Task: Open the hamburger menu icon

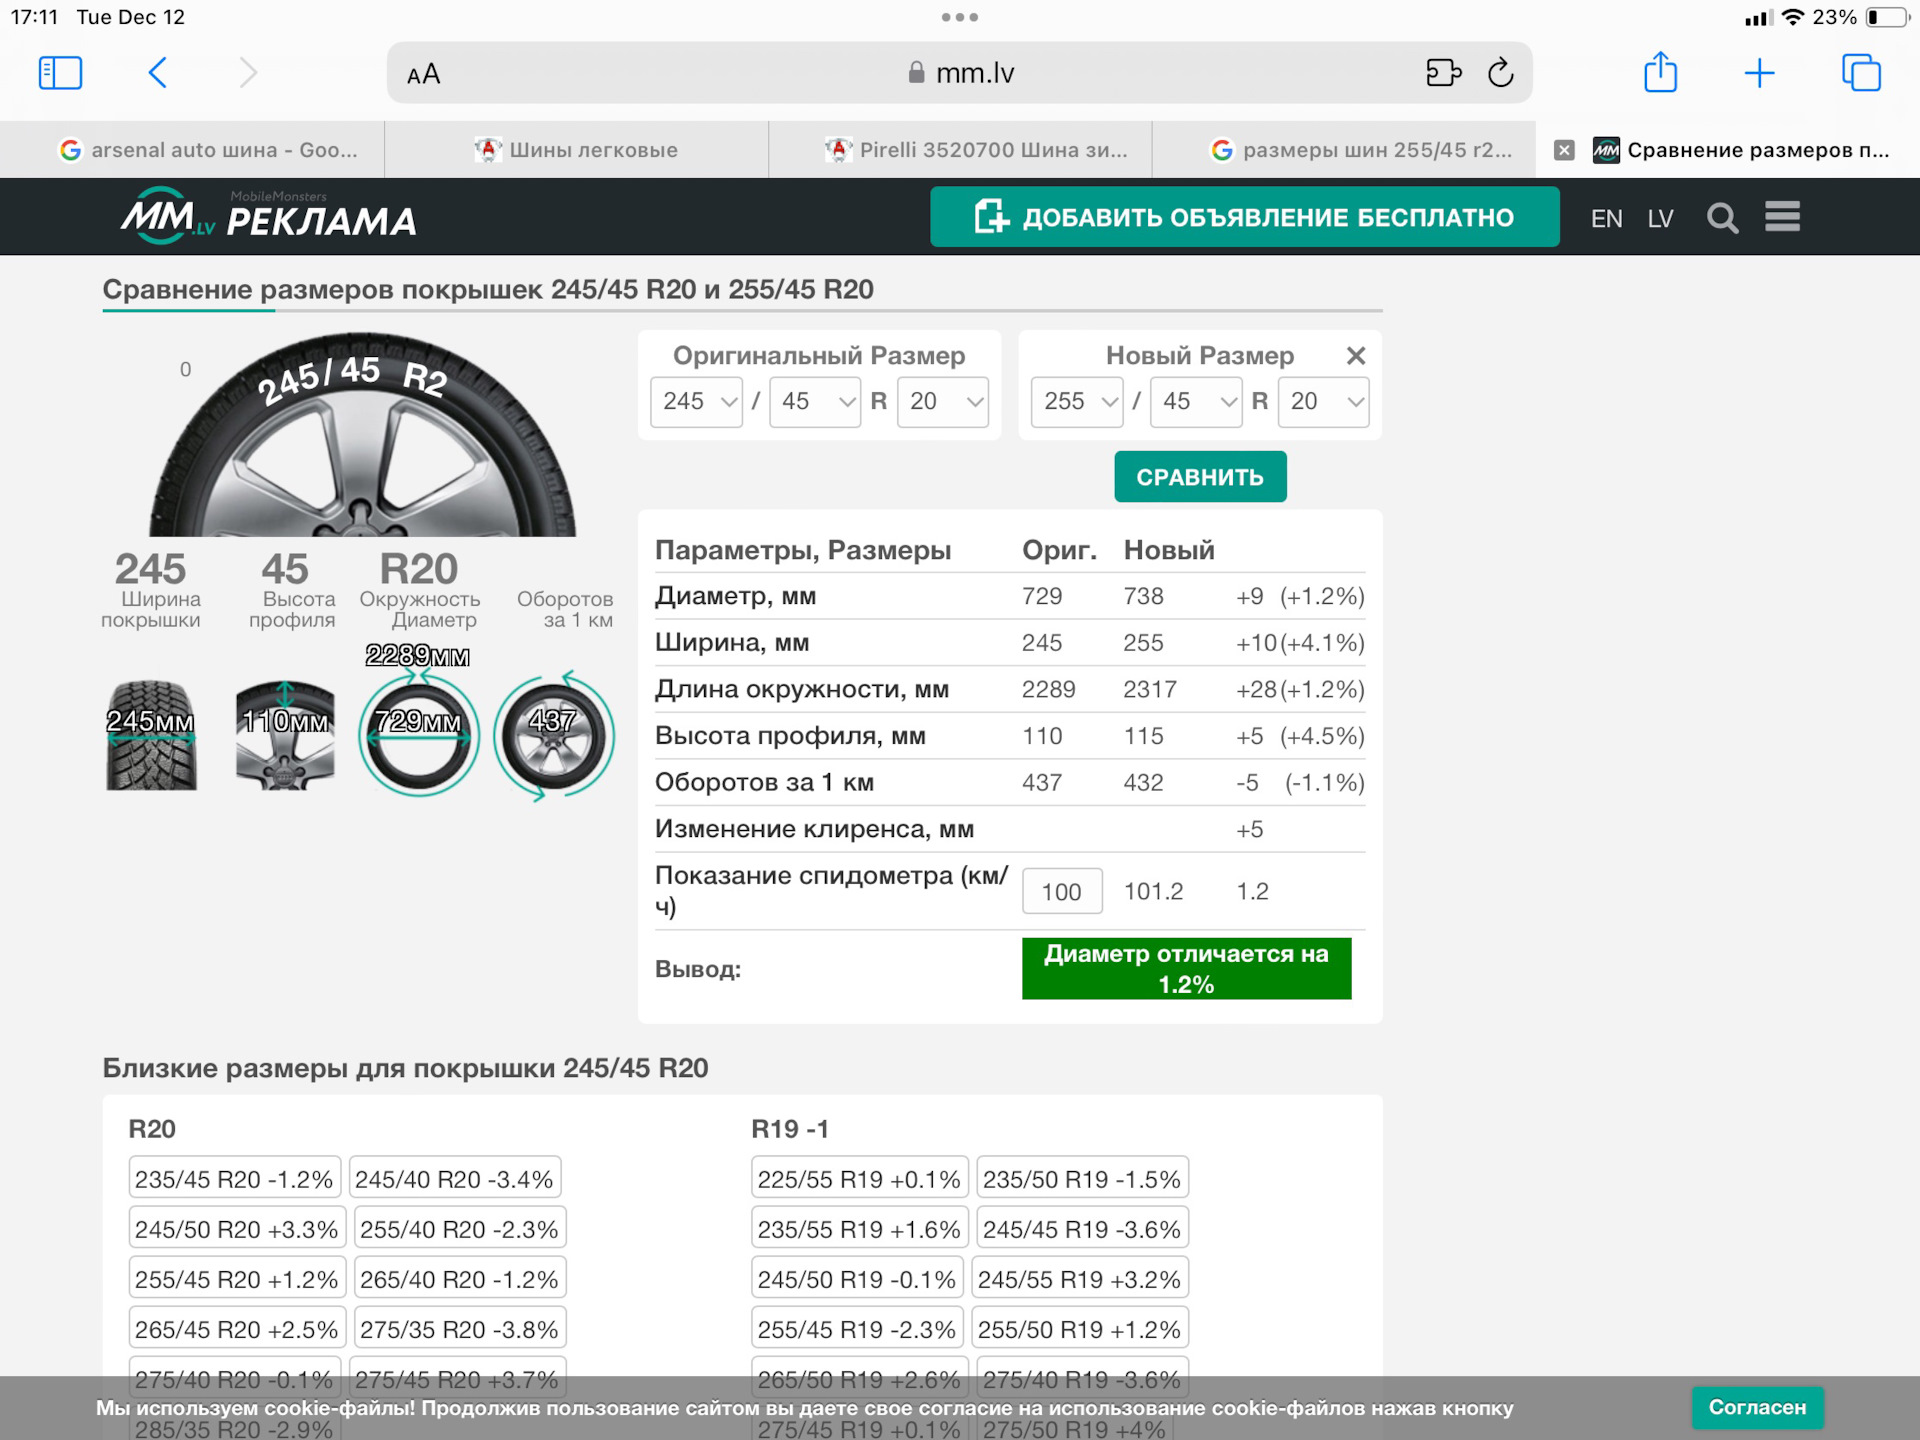Action: point(1782,217)
